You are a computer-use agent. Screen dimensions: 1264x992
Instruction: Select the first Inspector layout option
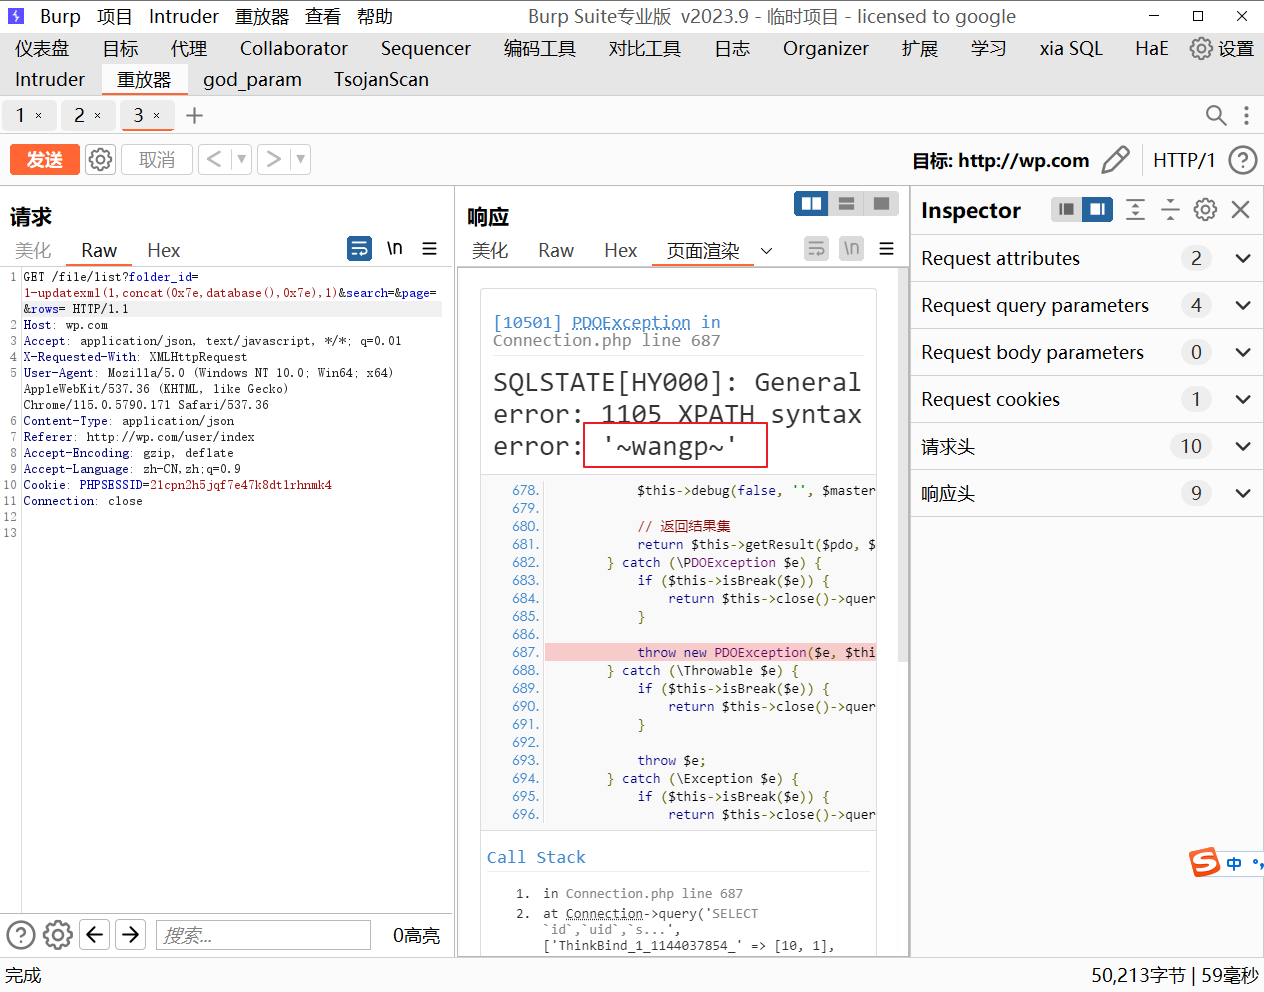(1067, 209)
